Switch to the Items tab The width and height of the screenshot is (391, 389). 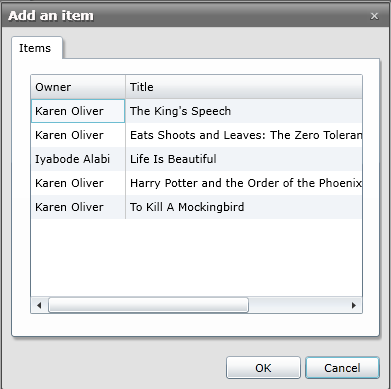click(x=35, y=48)
